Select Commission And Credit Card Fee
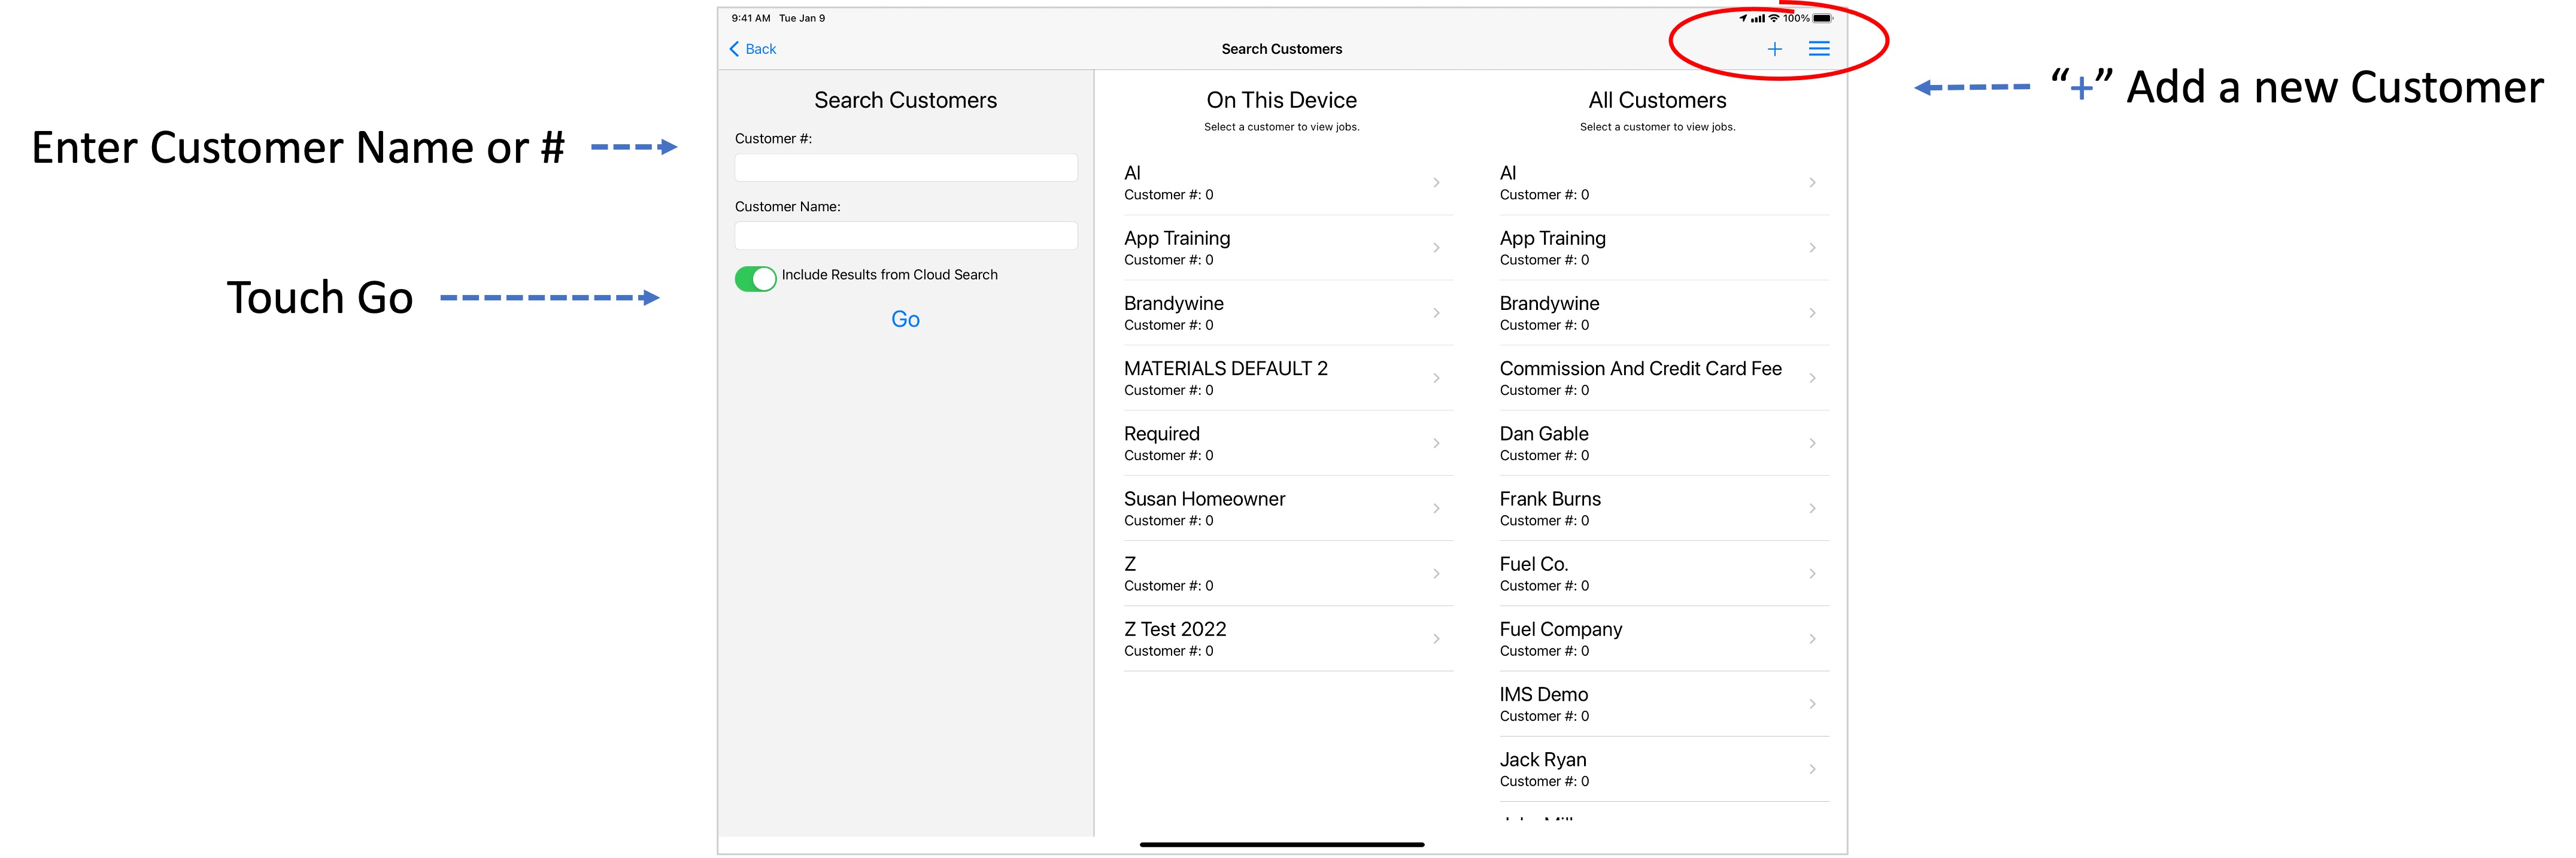Viewport: 2576px width, 858px height. (1664, 378)
